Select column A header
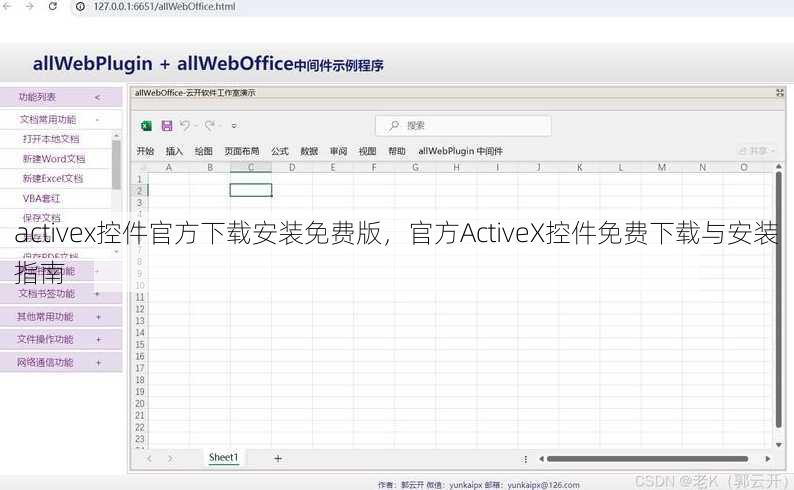The height and width of the screenshot is (490, 794). pos(169,167)
